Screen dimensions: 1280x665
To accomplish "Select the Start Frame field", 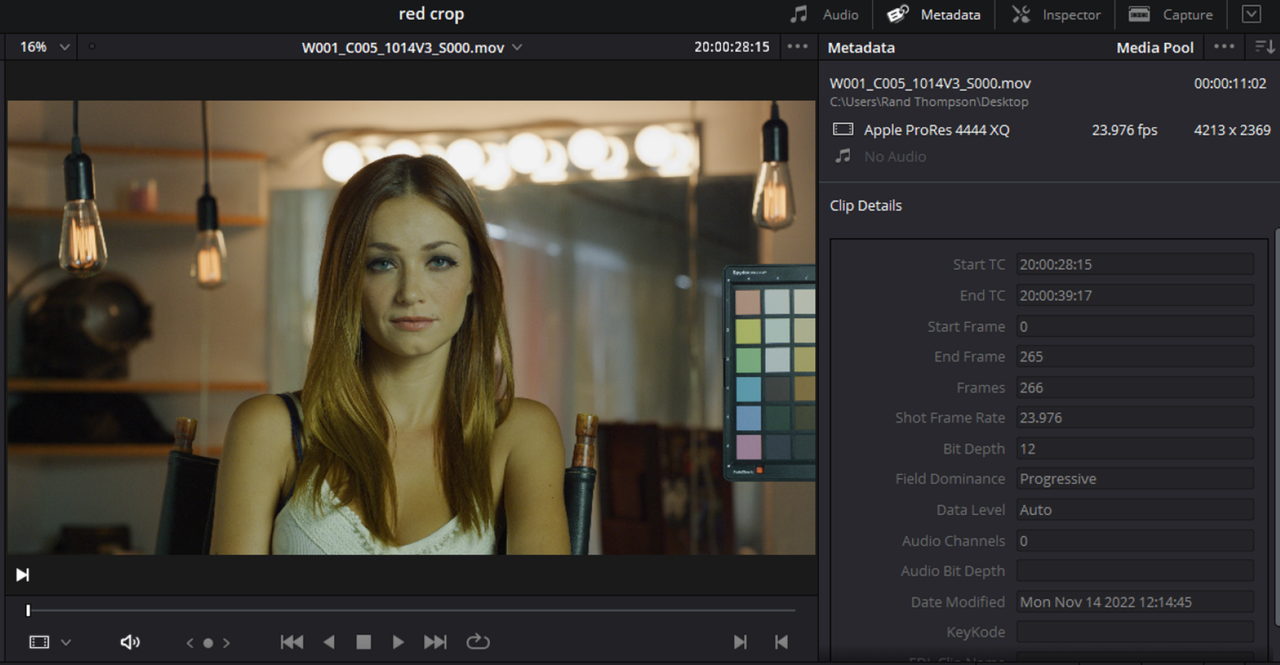I will [1135, 326].
